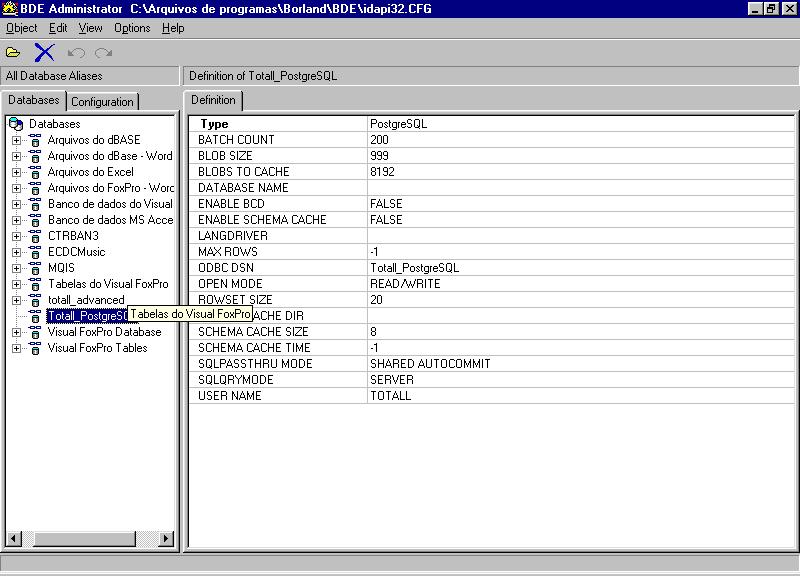Viewport: 800px width, 576px height.
Task: Click the tree's right scroll arrow
Action: pyautogui.click(x=165, y=538)
